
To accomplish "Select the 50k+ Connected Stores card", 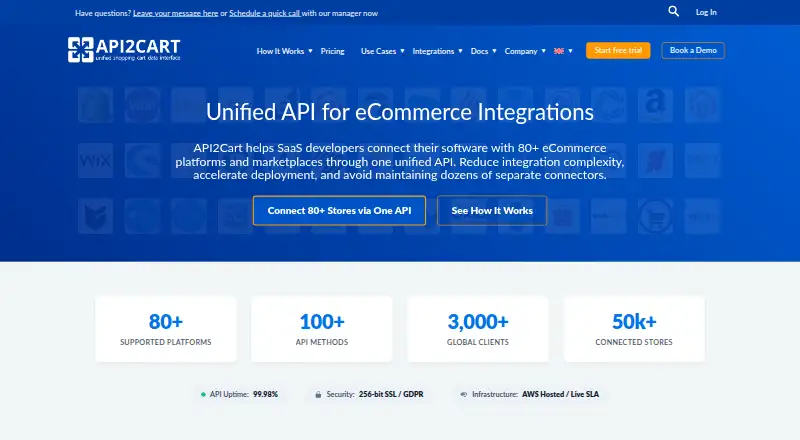I will click(634, 329).
